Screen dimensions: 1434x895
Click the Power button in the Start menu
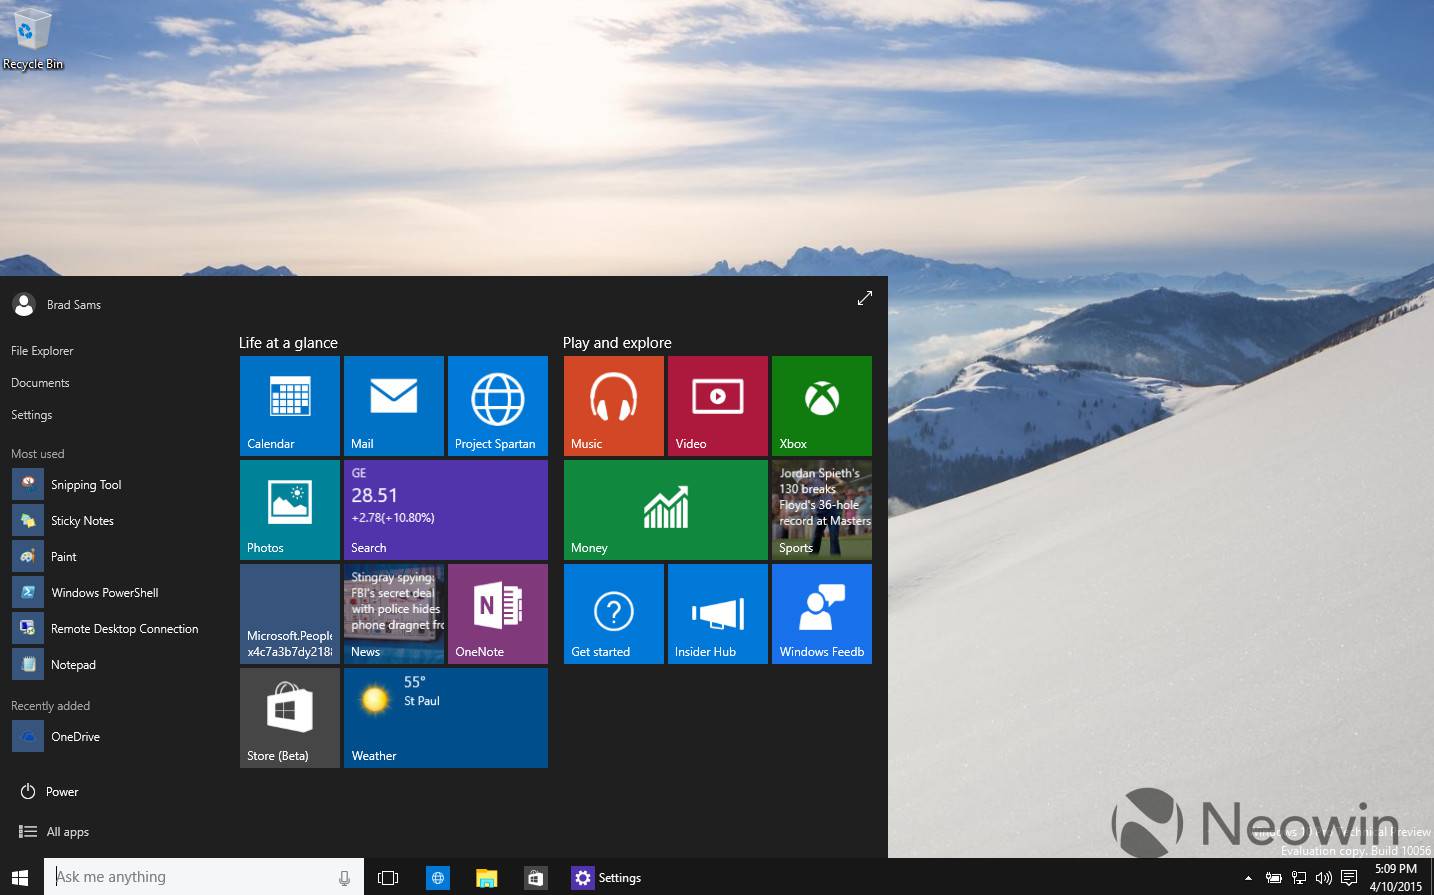tap(49, 791)
